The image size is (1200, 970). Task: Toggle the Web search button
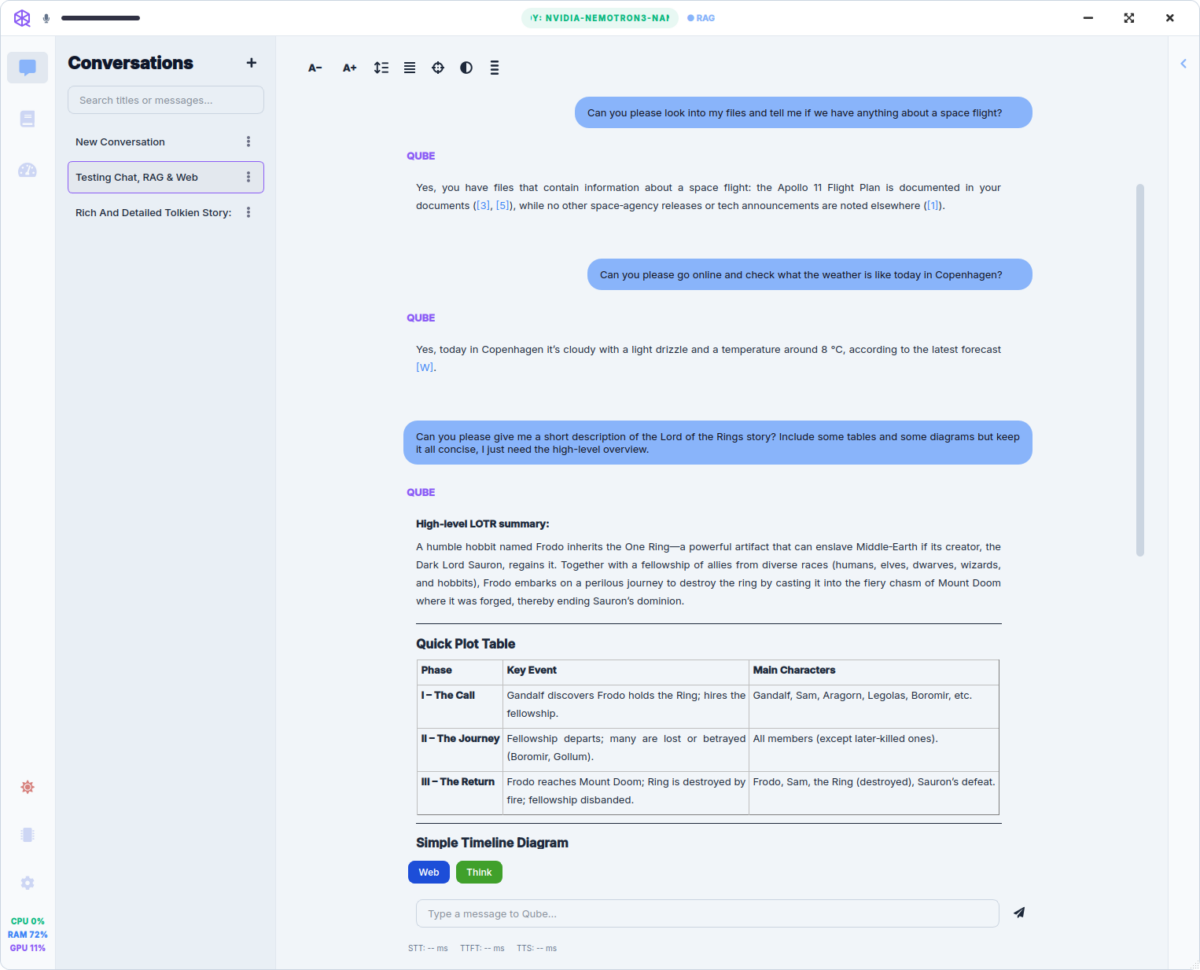429,872
